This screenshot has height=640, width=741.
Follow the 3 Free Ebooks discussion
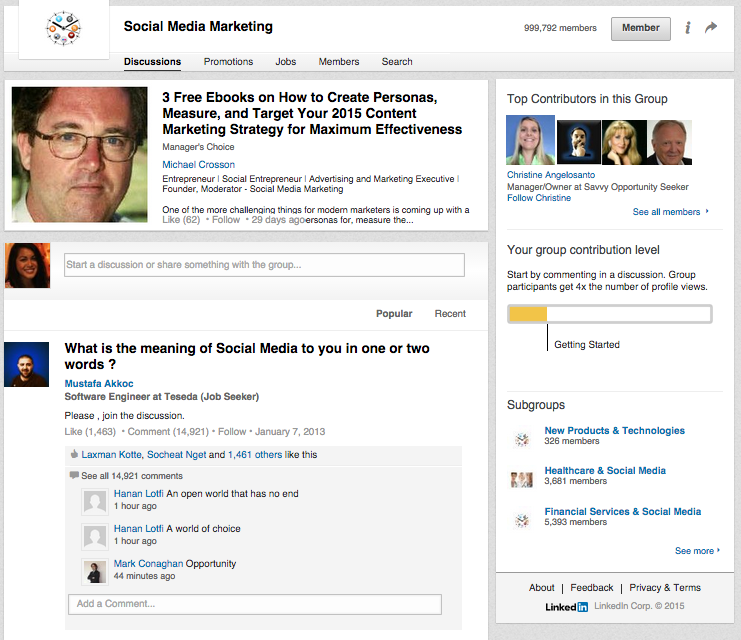226,220
